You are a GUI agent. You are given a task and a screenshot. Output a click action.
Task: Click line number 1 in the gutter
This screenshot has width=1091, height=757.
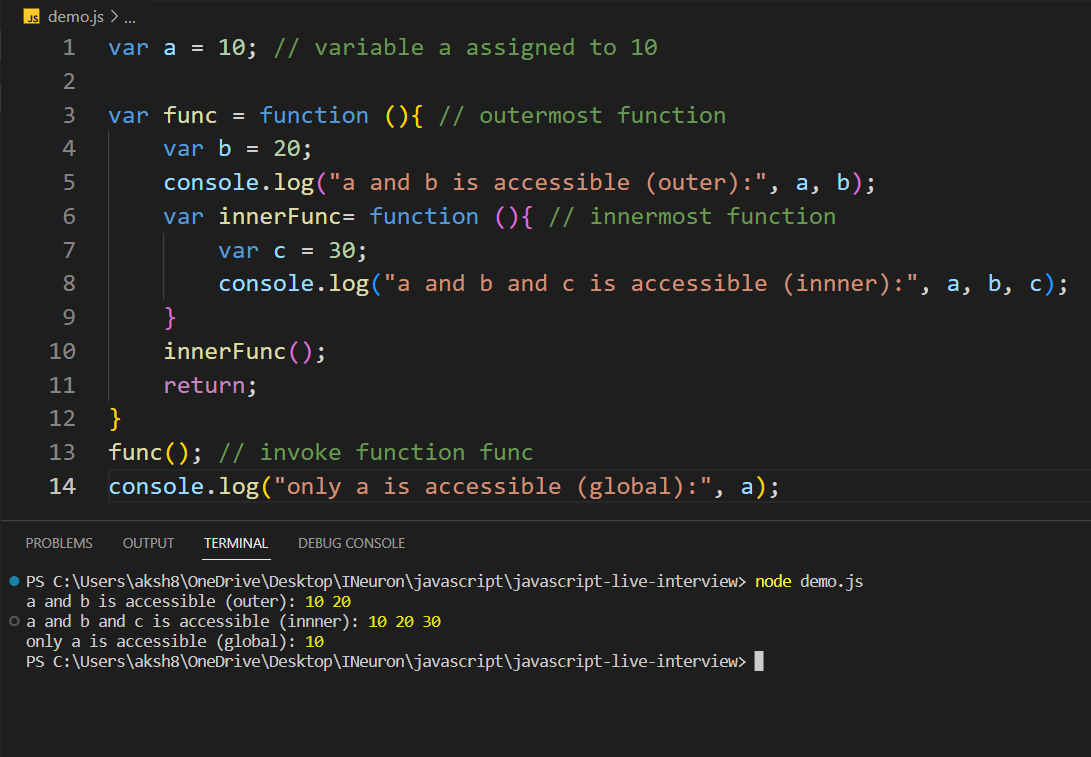69,48
